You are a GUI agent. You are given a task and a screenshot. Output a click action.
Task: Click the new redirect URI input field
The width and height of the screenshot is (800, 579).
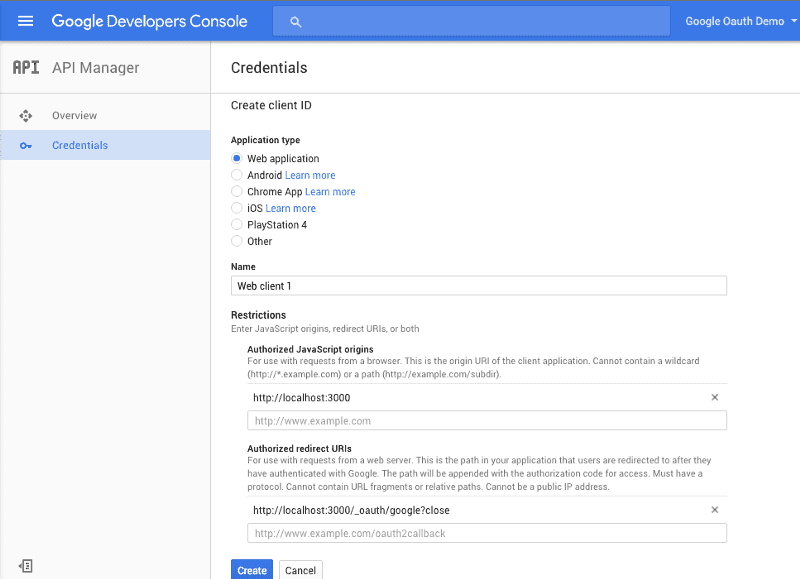[487, 533]
